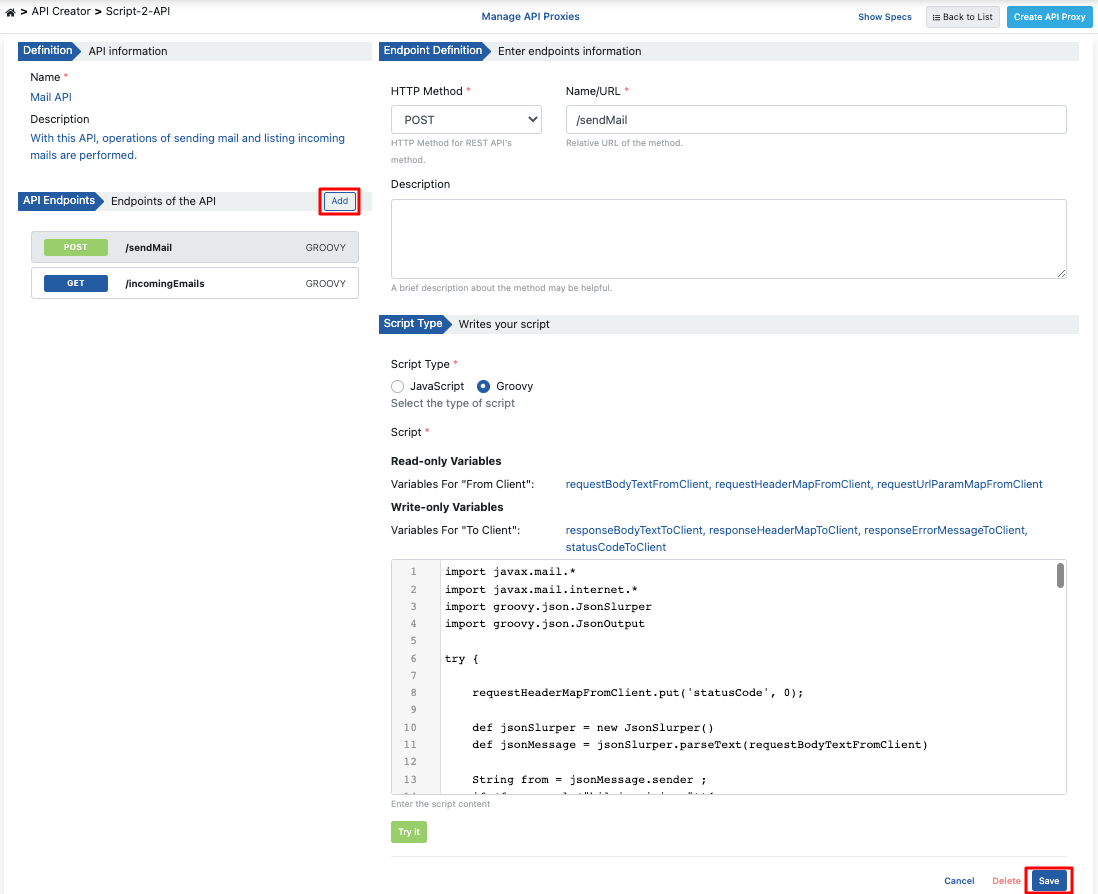The image size is (1098, 894).
Task: Select the GET /incomingEmails endpoint
Action: click(195, 283)
